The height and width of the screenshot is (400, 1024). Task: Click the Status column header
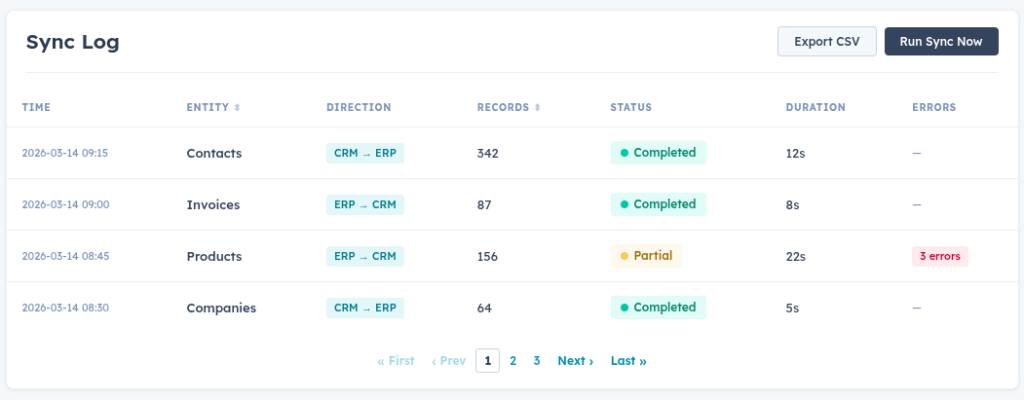tap(630, 107)
